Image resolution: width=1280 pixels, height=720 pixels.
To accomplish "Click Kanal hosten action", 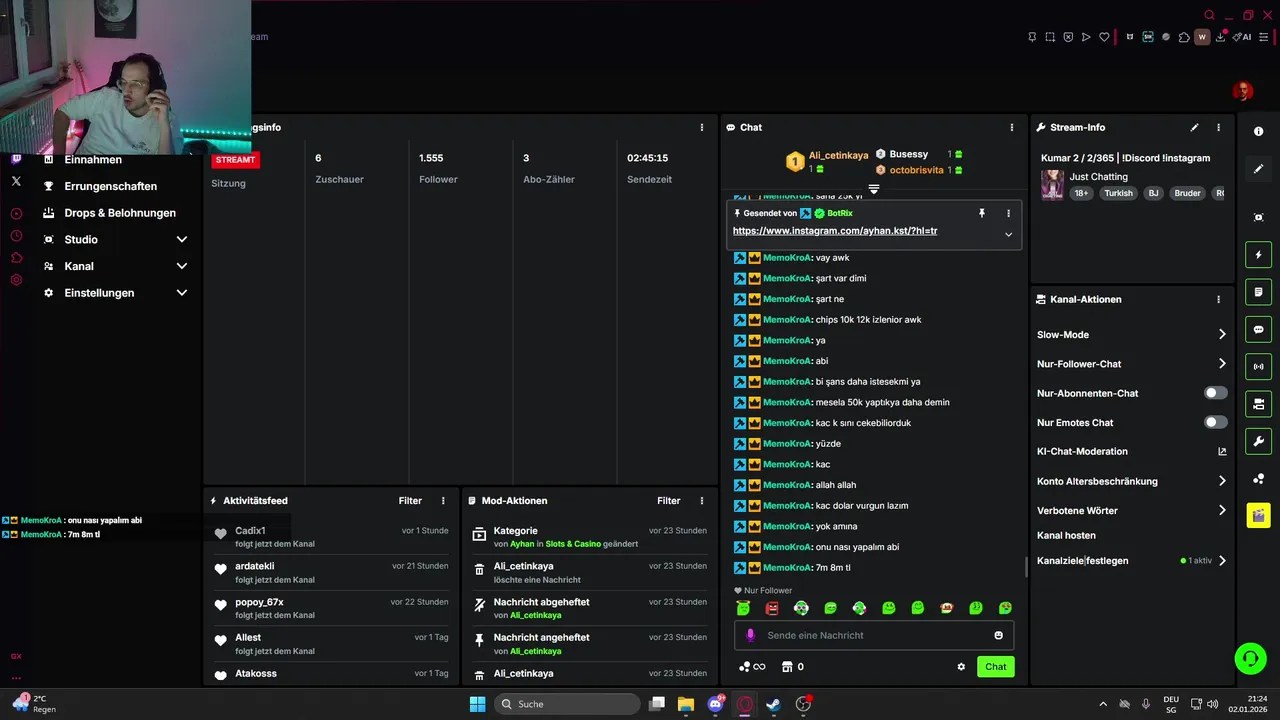I will 1066,536.
